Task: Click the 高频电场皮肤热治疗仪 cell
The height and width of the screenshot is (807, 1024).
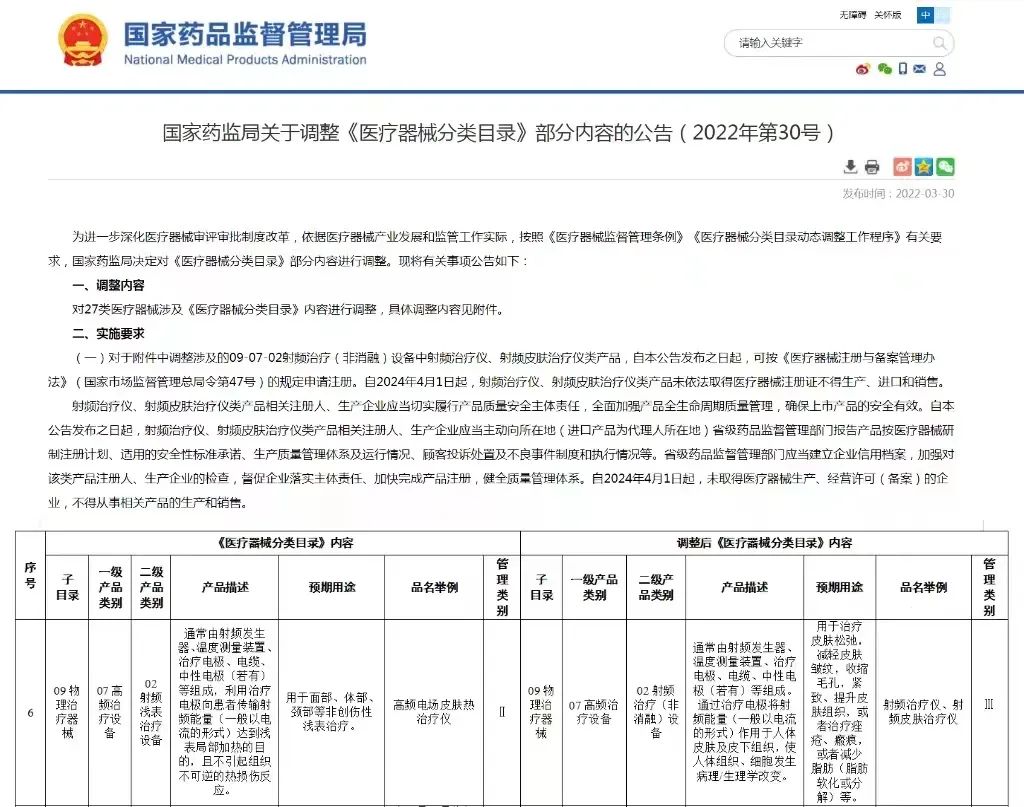Action: tap(434, 712)
